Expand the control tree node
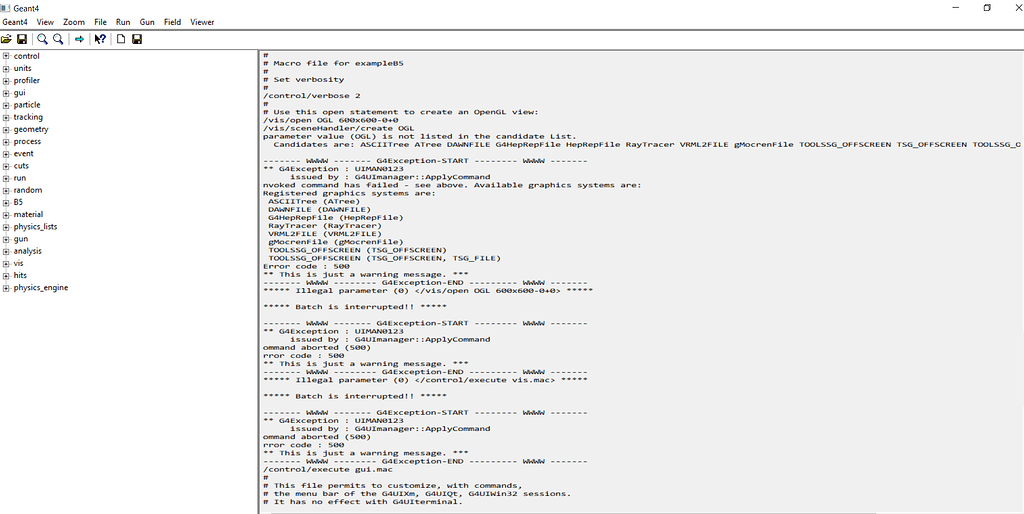The width and height of the screenshot is (1024, 514). point(6,56)
